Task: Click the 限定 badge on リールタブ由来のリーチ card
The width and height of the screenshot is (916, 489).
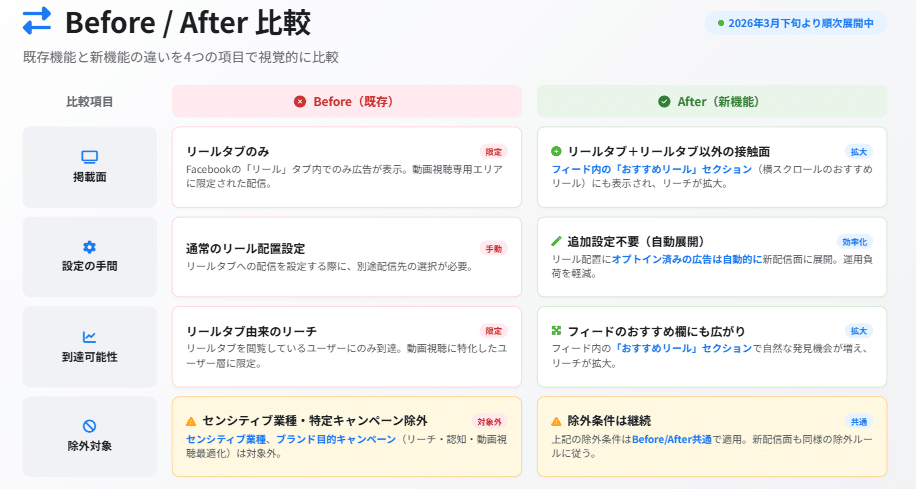Action: 494,331
